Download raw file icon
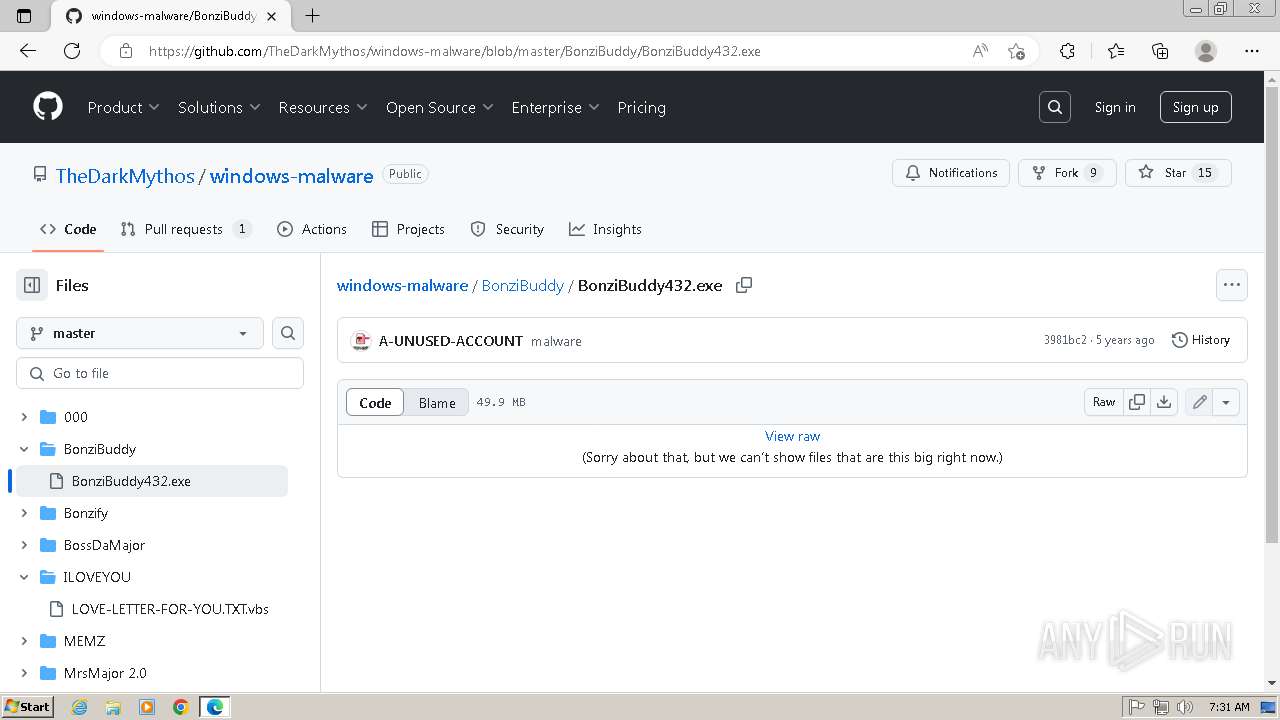Image resolution: width=1280 pixels, height=720 pixels. 1164,402
